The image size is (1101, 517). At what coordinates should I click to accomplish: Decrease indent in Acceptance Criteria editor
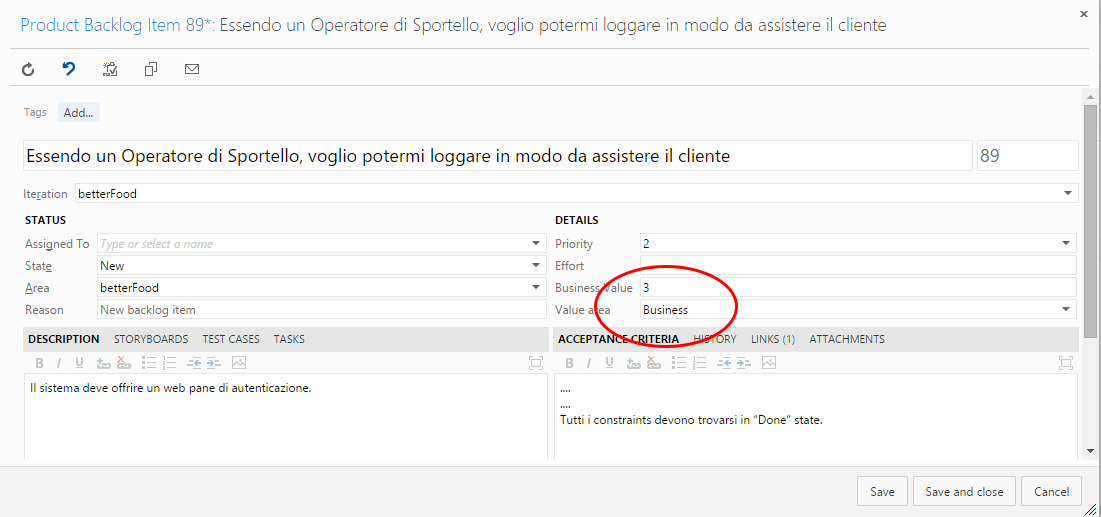pos(724,363)
